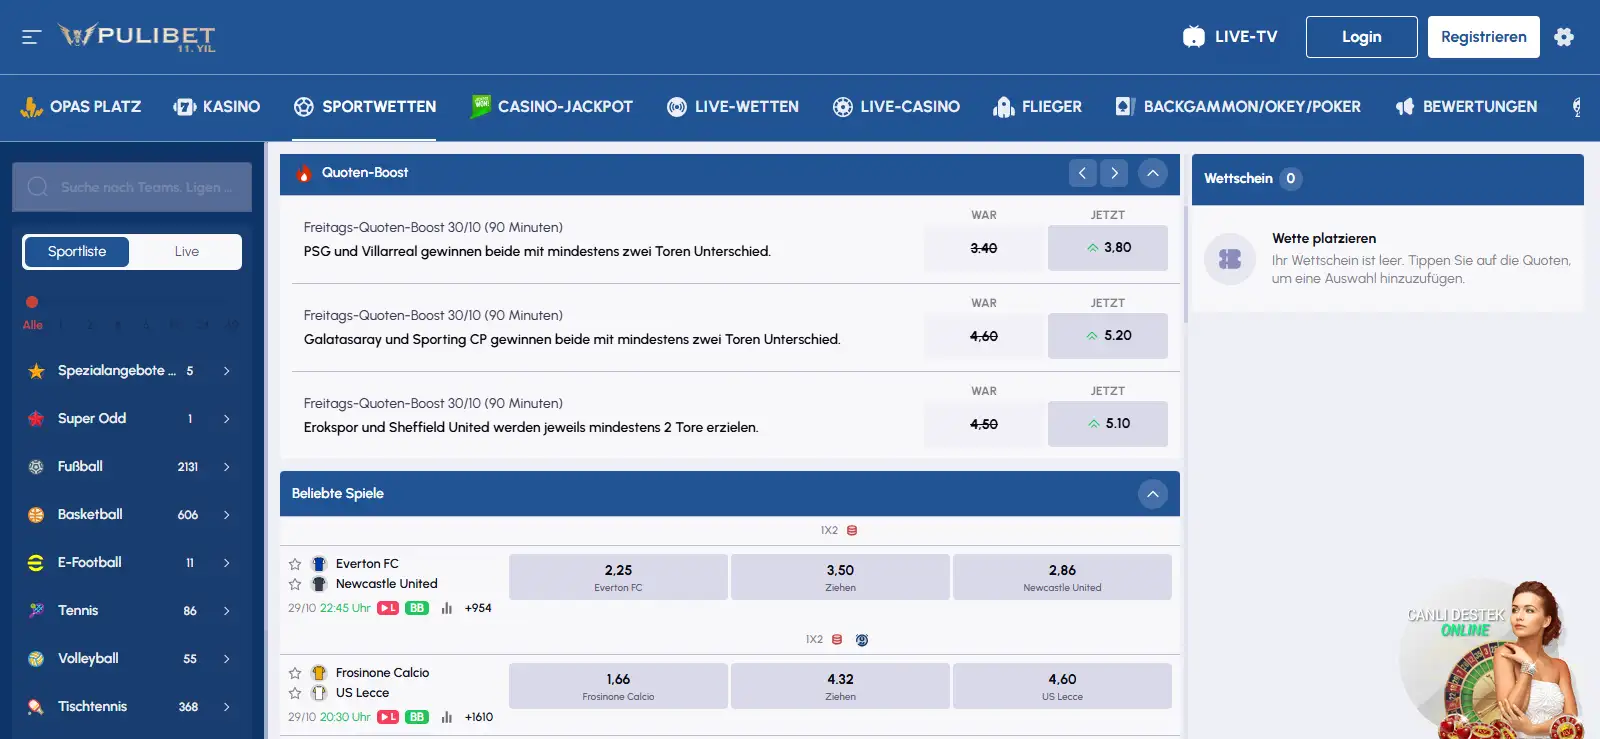
Task: Collapse the Beliebte Spiele section
Action: (x=1152, y=494)
